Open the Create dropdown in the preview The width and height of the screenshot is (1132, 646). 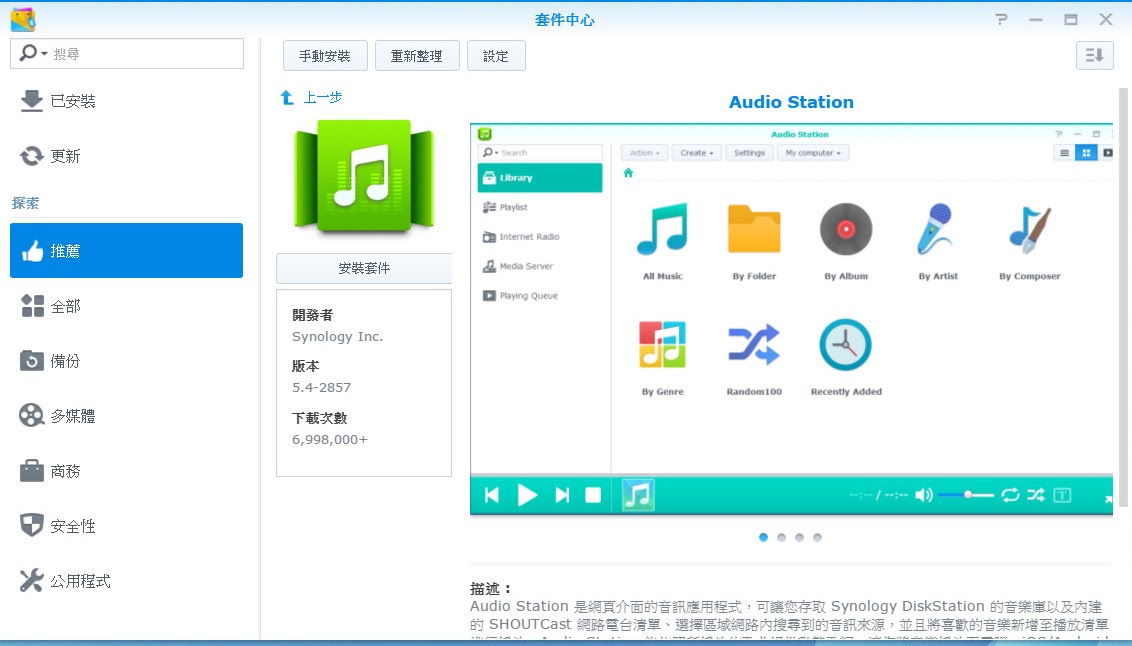697,153
